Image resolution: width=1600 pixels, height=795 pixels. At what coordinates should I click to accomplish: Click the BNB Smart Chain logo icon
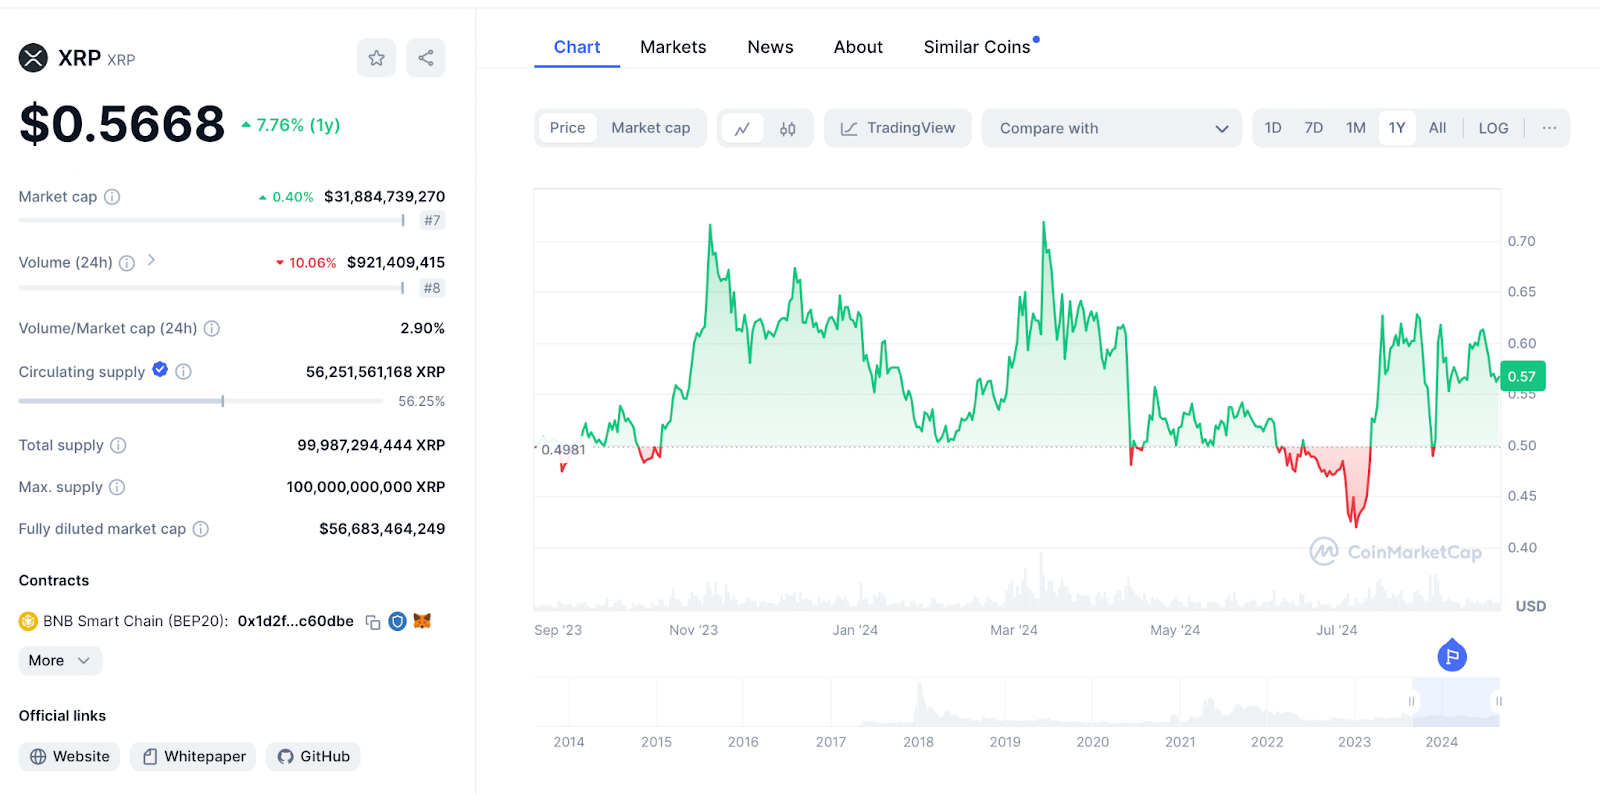coord(28,621)
